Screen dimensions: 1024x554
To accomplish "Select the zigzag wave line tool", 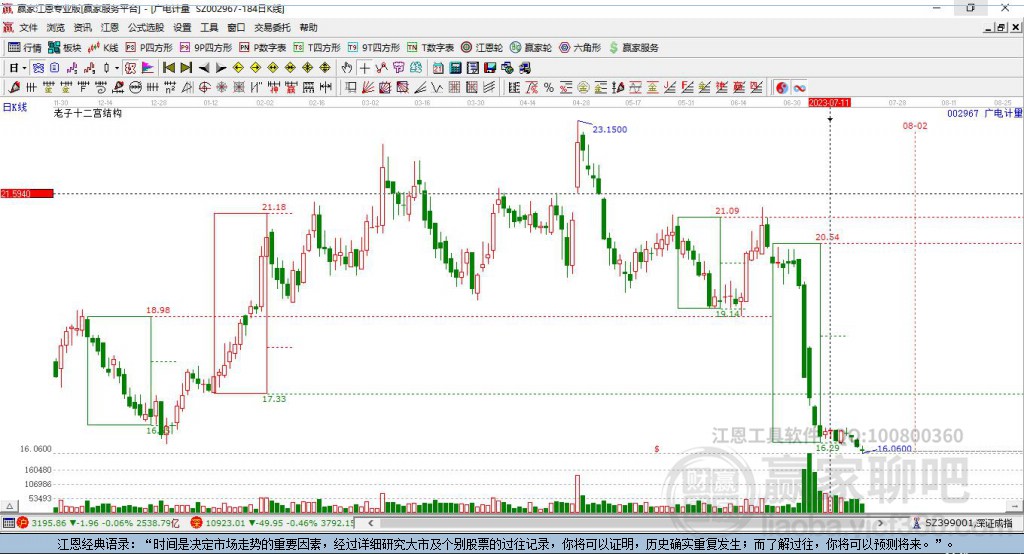I will 436,88.
